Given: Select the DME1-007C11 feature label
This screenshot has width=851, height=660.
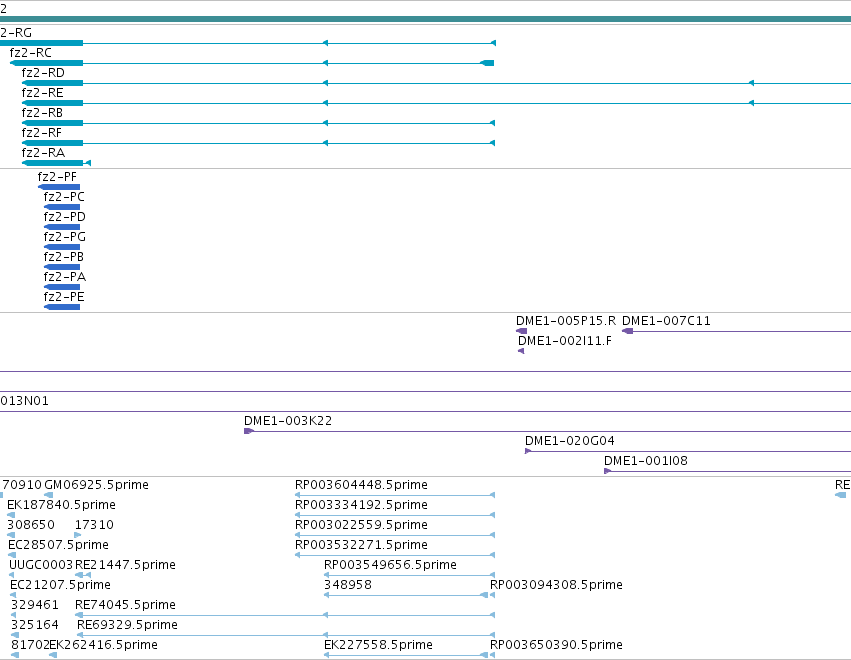Looking at the screenshot, I should (666, 321).
